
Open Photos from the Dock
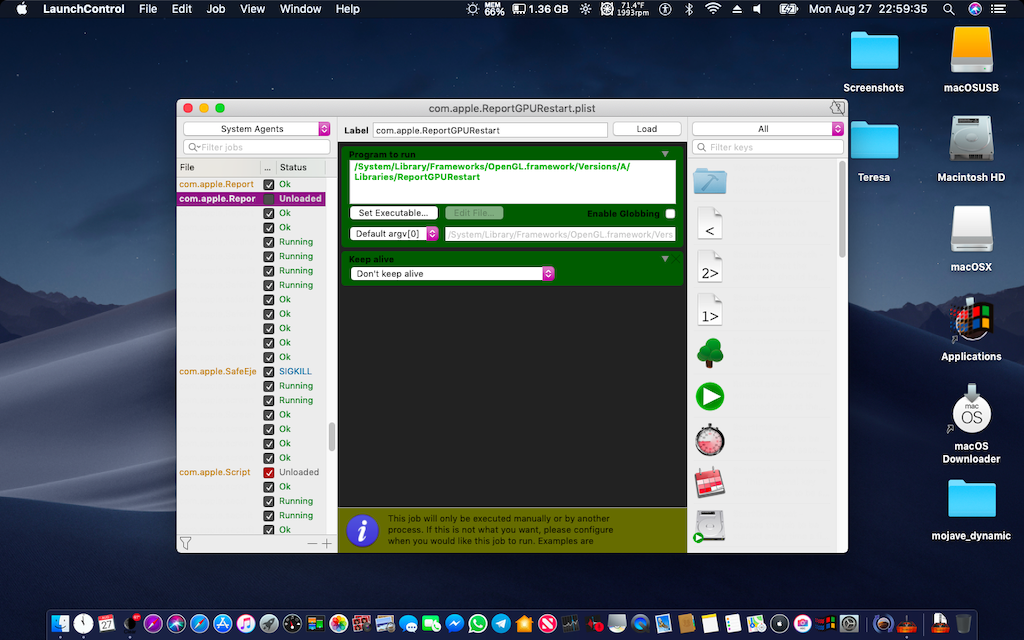(x=338, y=624)
